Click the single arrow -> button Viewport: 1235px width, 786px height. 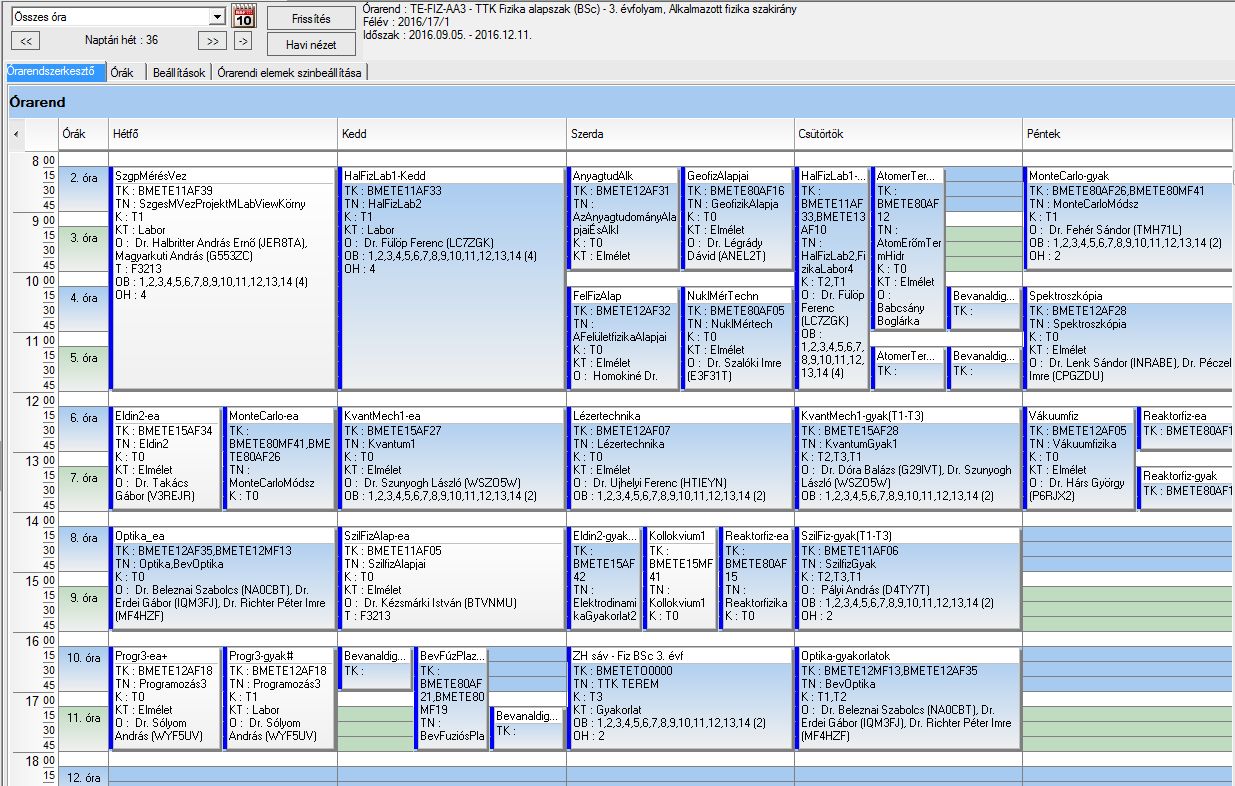[243, 41]
